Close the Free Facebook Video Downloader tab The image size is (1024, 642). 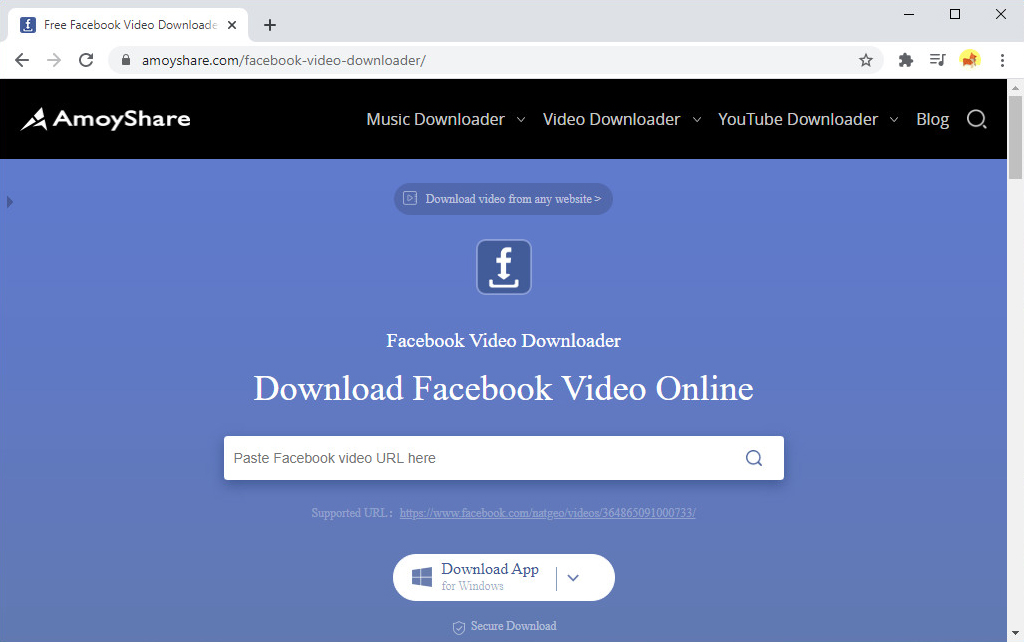point(232,25)
